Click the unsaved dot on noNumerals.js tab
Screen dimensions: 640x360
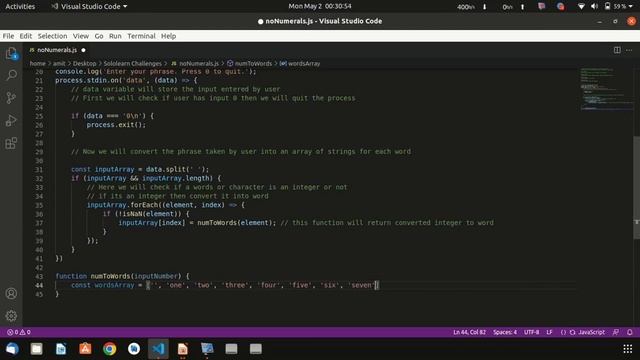point(83,50)
